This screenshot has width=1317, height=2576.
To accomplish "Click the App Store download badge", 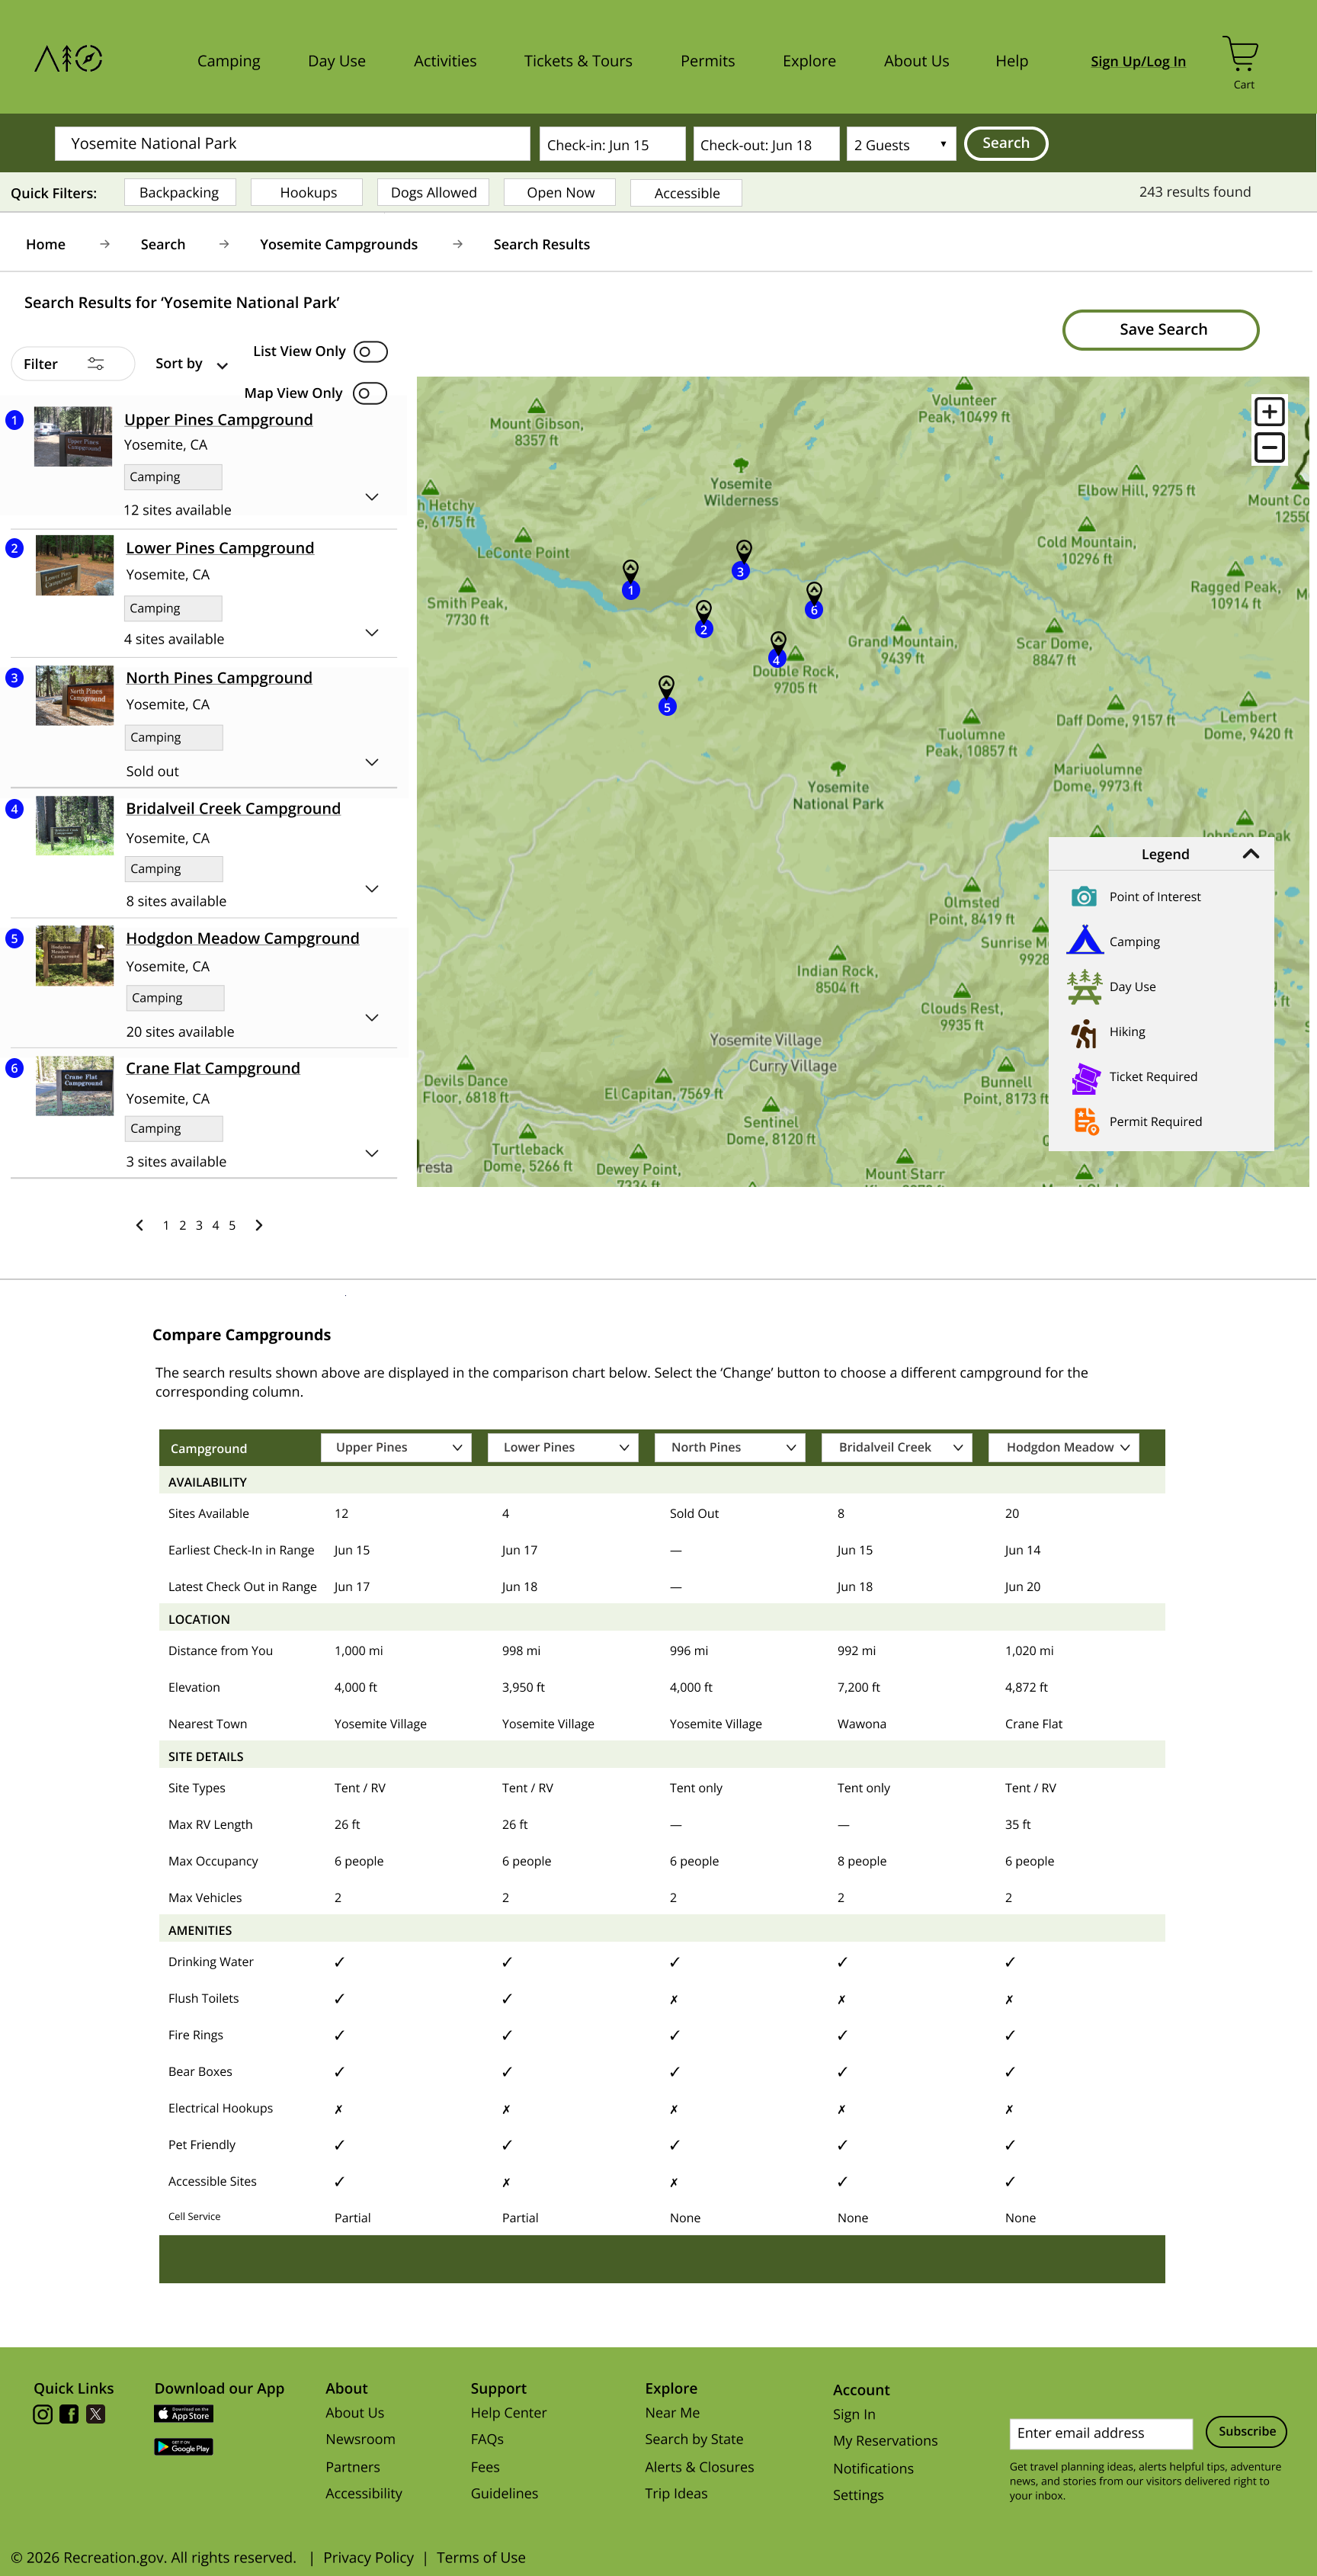I will click(183, 2414).
